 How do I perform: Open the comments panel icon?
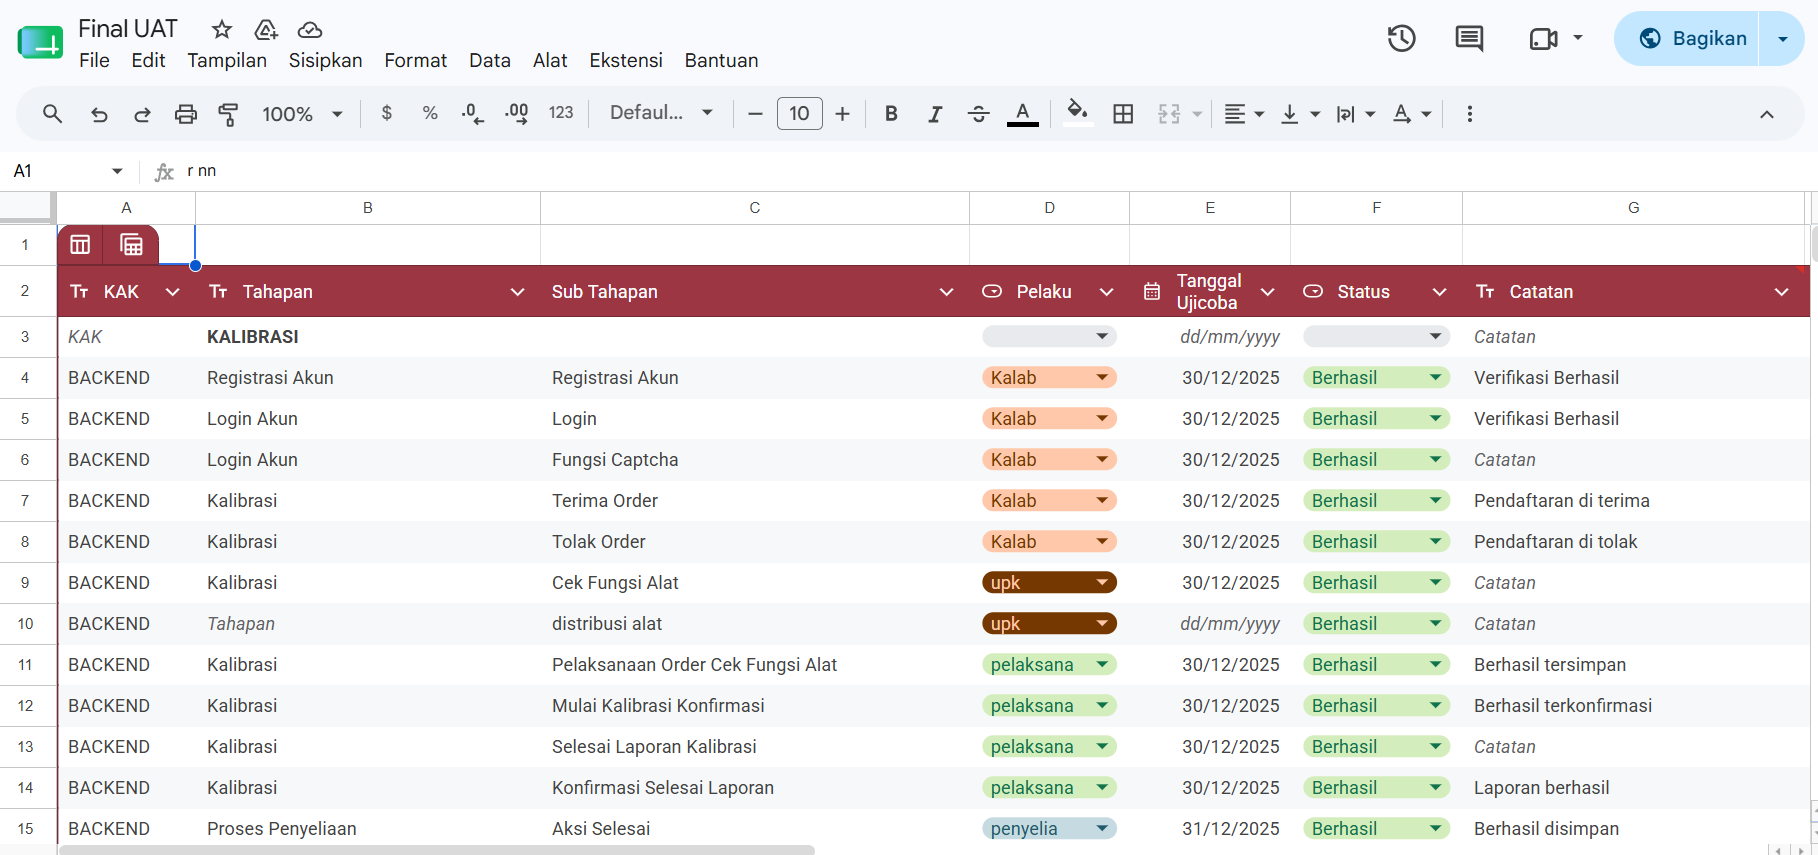pos(1469,38)
